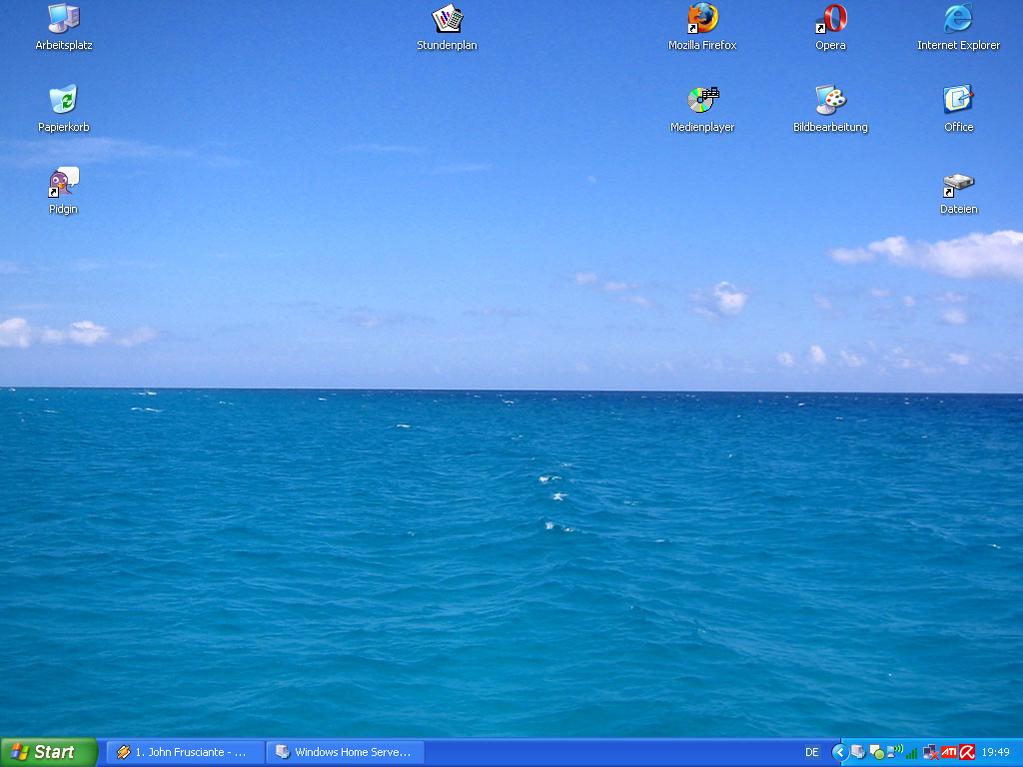
Task: Switch to John Frusciante taskbar window
Action: (x=185, y=752)
